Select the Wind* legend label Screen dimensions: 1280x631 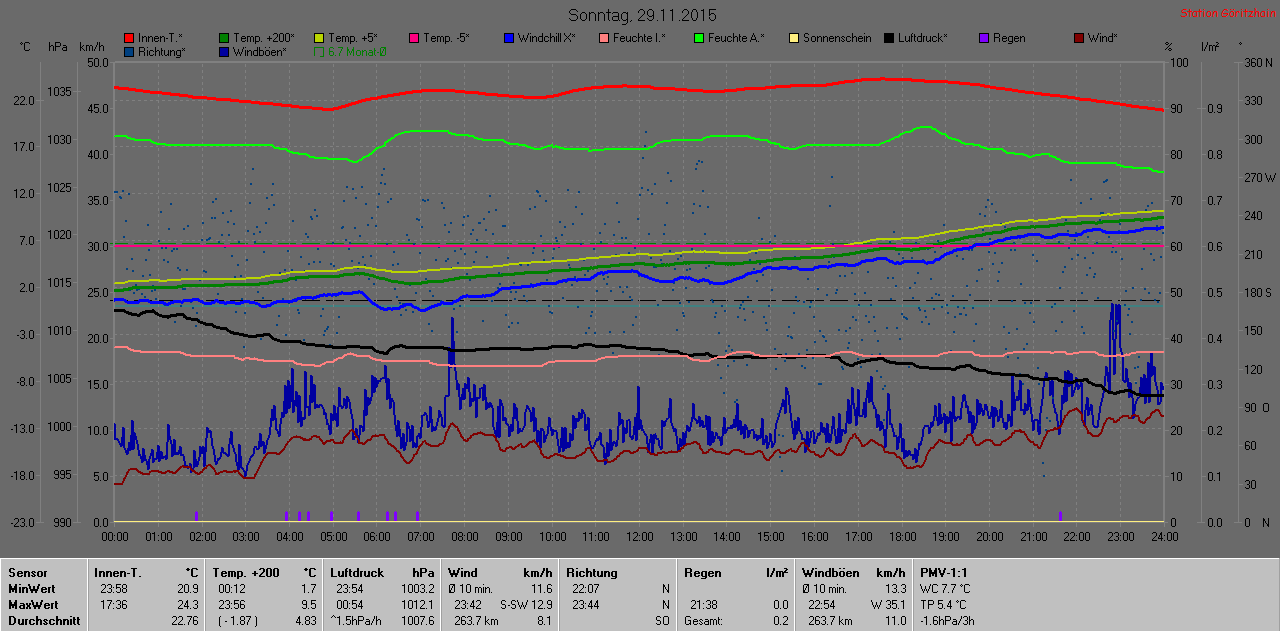(1103, 38)
